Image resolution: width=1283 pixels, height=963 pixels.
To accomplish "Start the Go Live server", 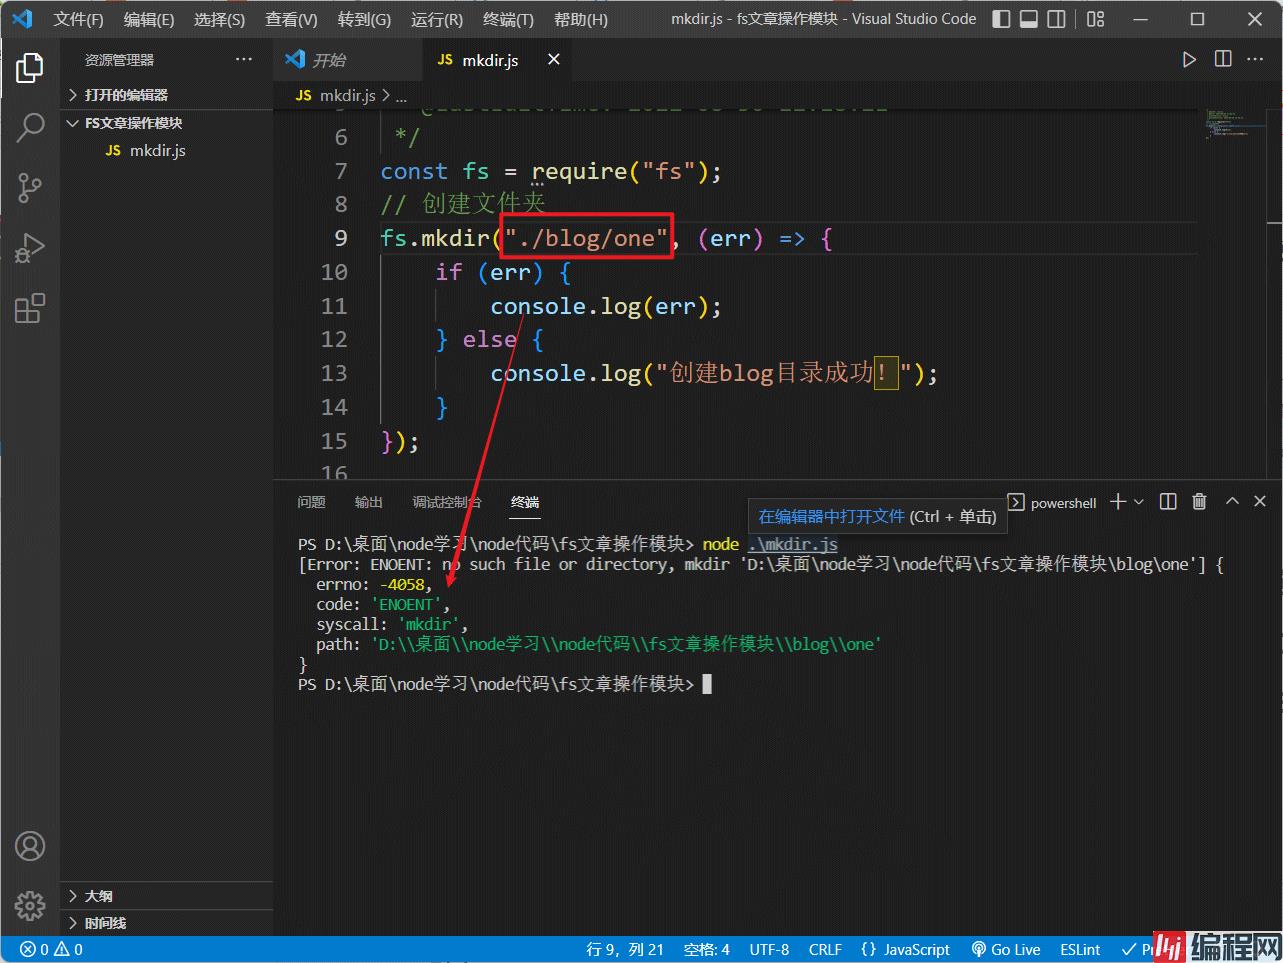I will tap(1006, 950).
